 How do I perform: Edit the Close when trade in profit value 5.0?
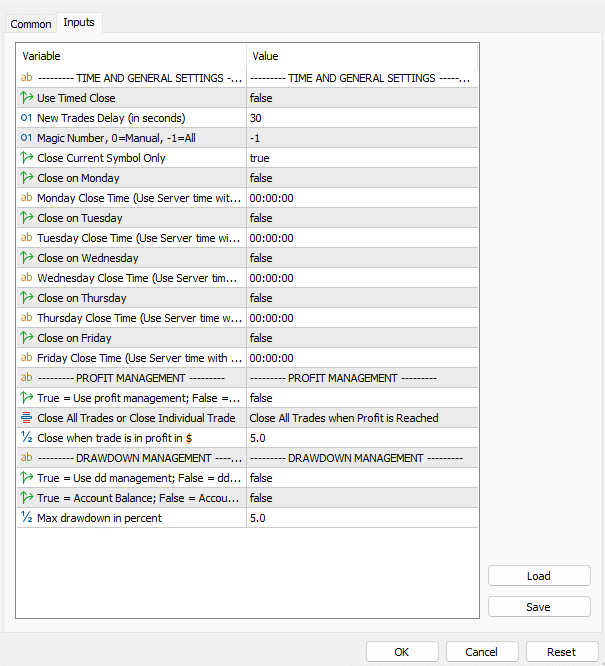(x=362, y=438)
